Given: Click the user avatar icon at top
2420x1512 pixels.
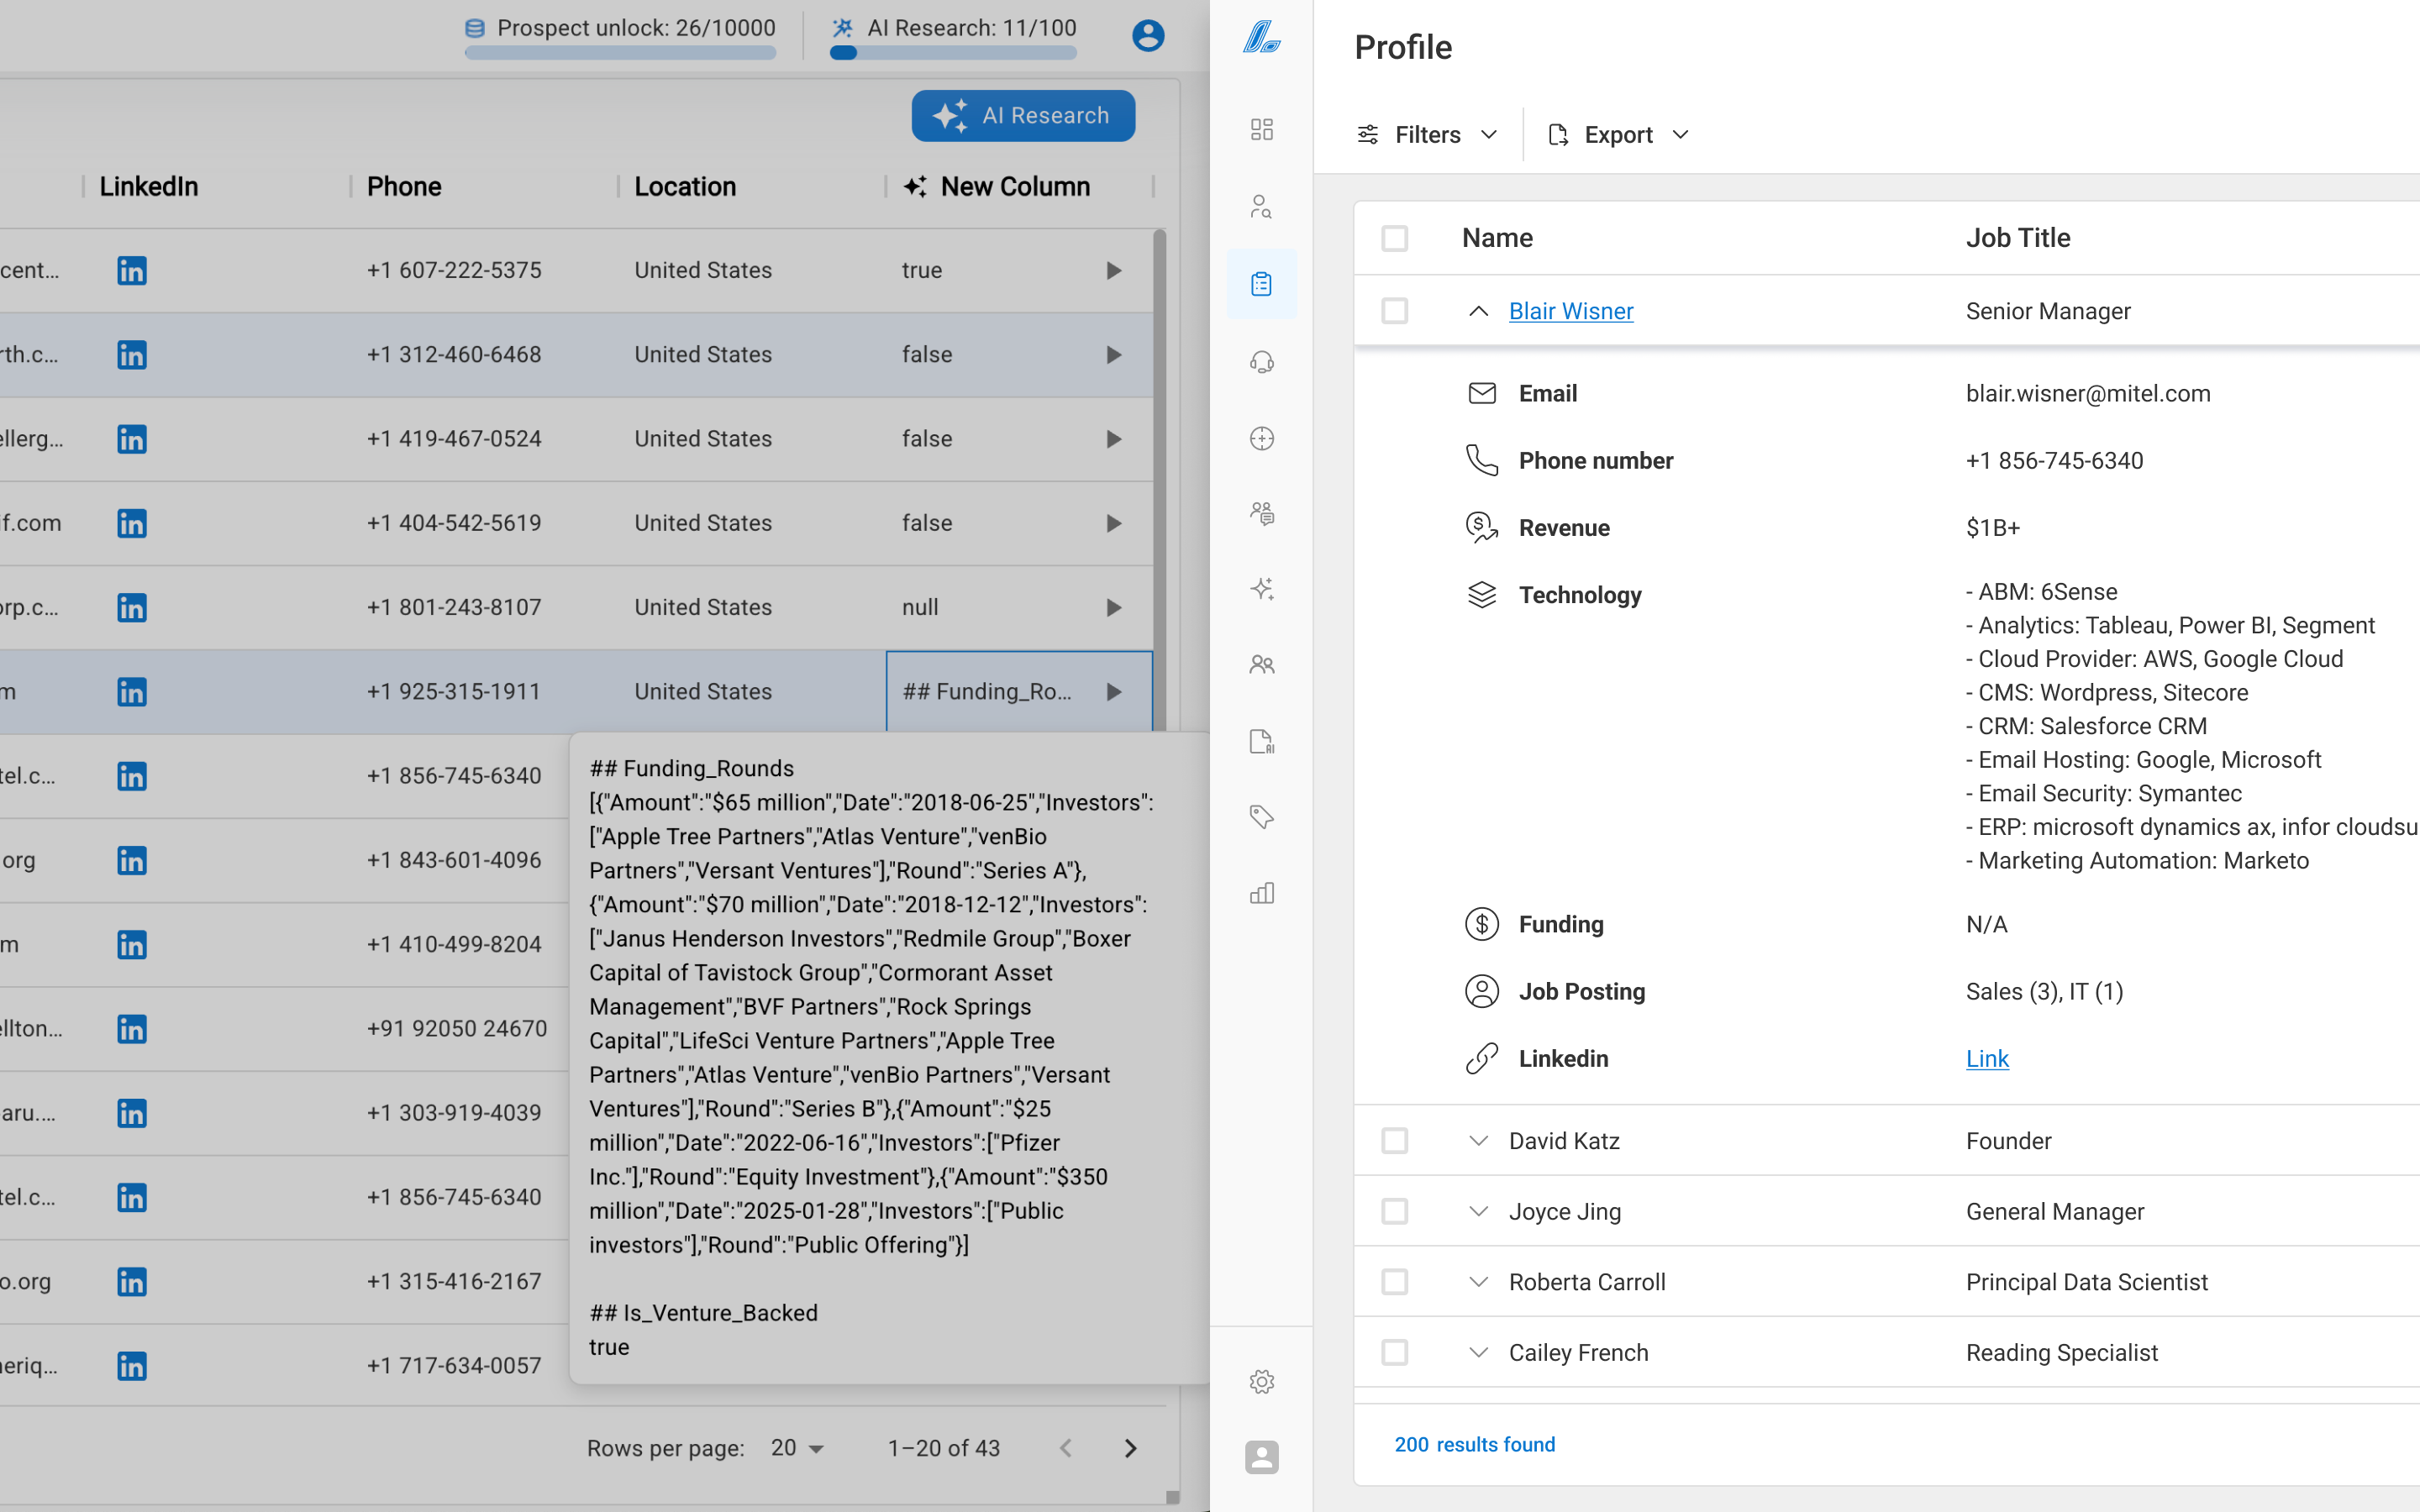Looking at the screenshot, I should (1147, 35).
